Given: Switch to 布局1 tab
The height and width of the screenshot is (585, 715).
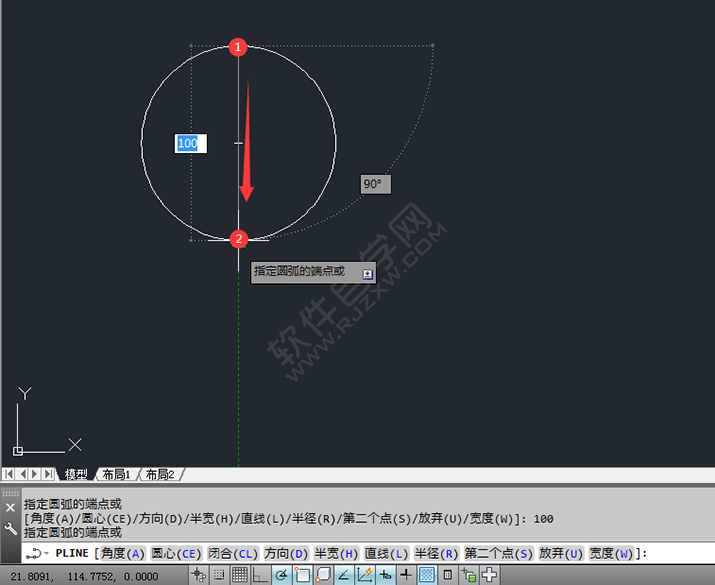Looking at the screenshot, I should coord(116,475).
